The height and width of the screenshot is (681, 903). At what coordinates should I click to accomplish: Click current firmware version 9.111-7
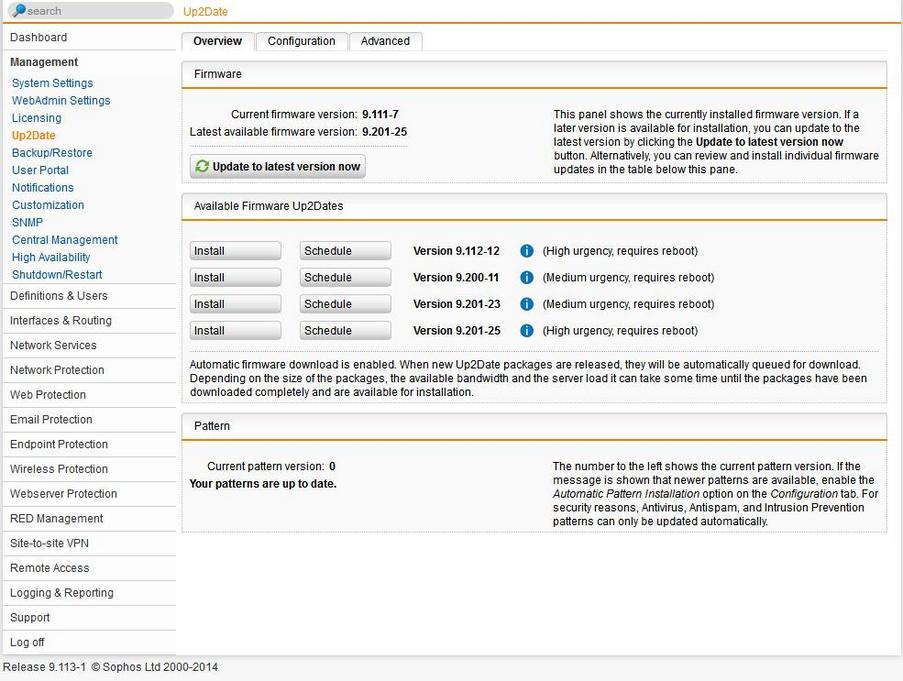point(380,115)
